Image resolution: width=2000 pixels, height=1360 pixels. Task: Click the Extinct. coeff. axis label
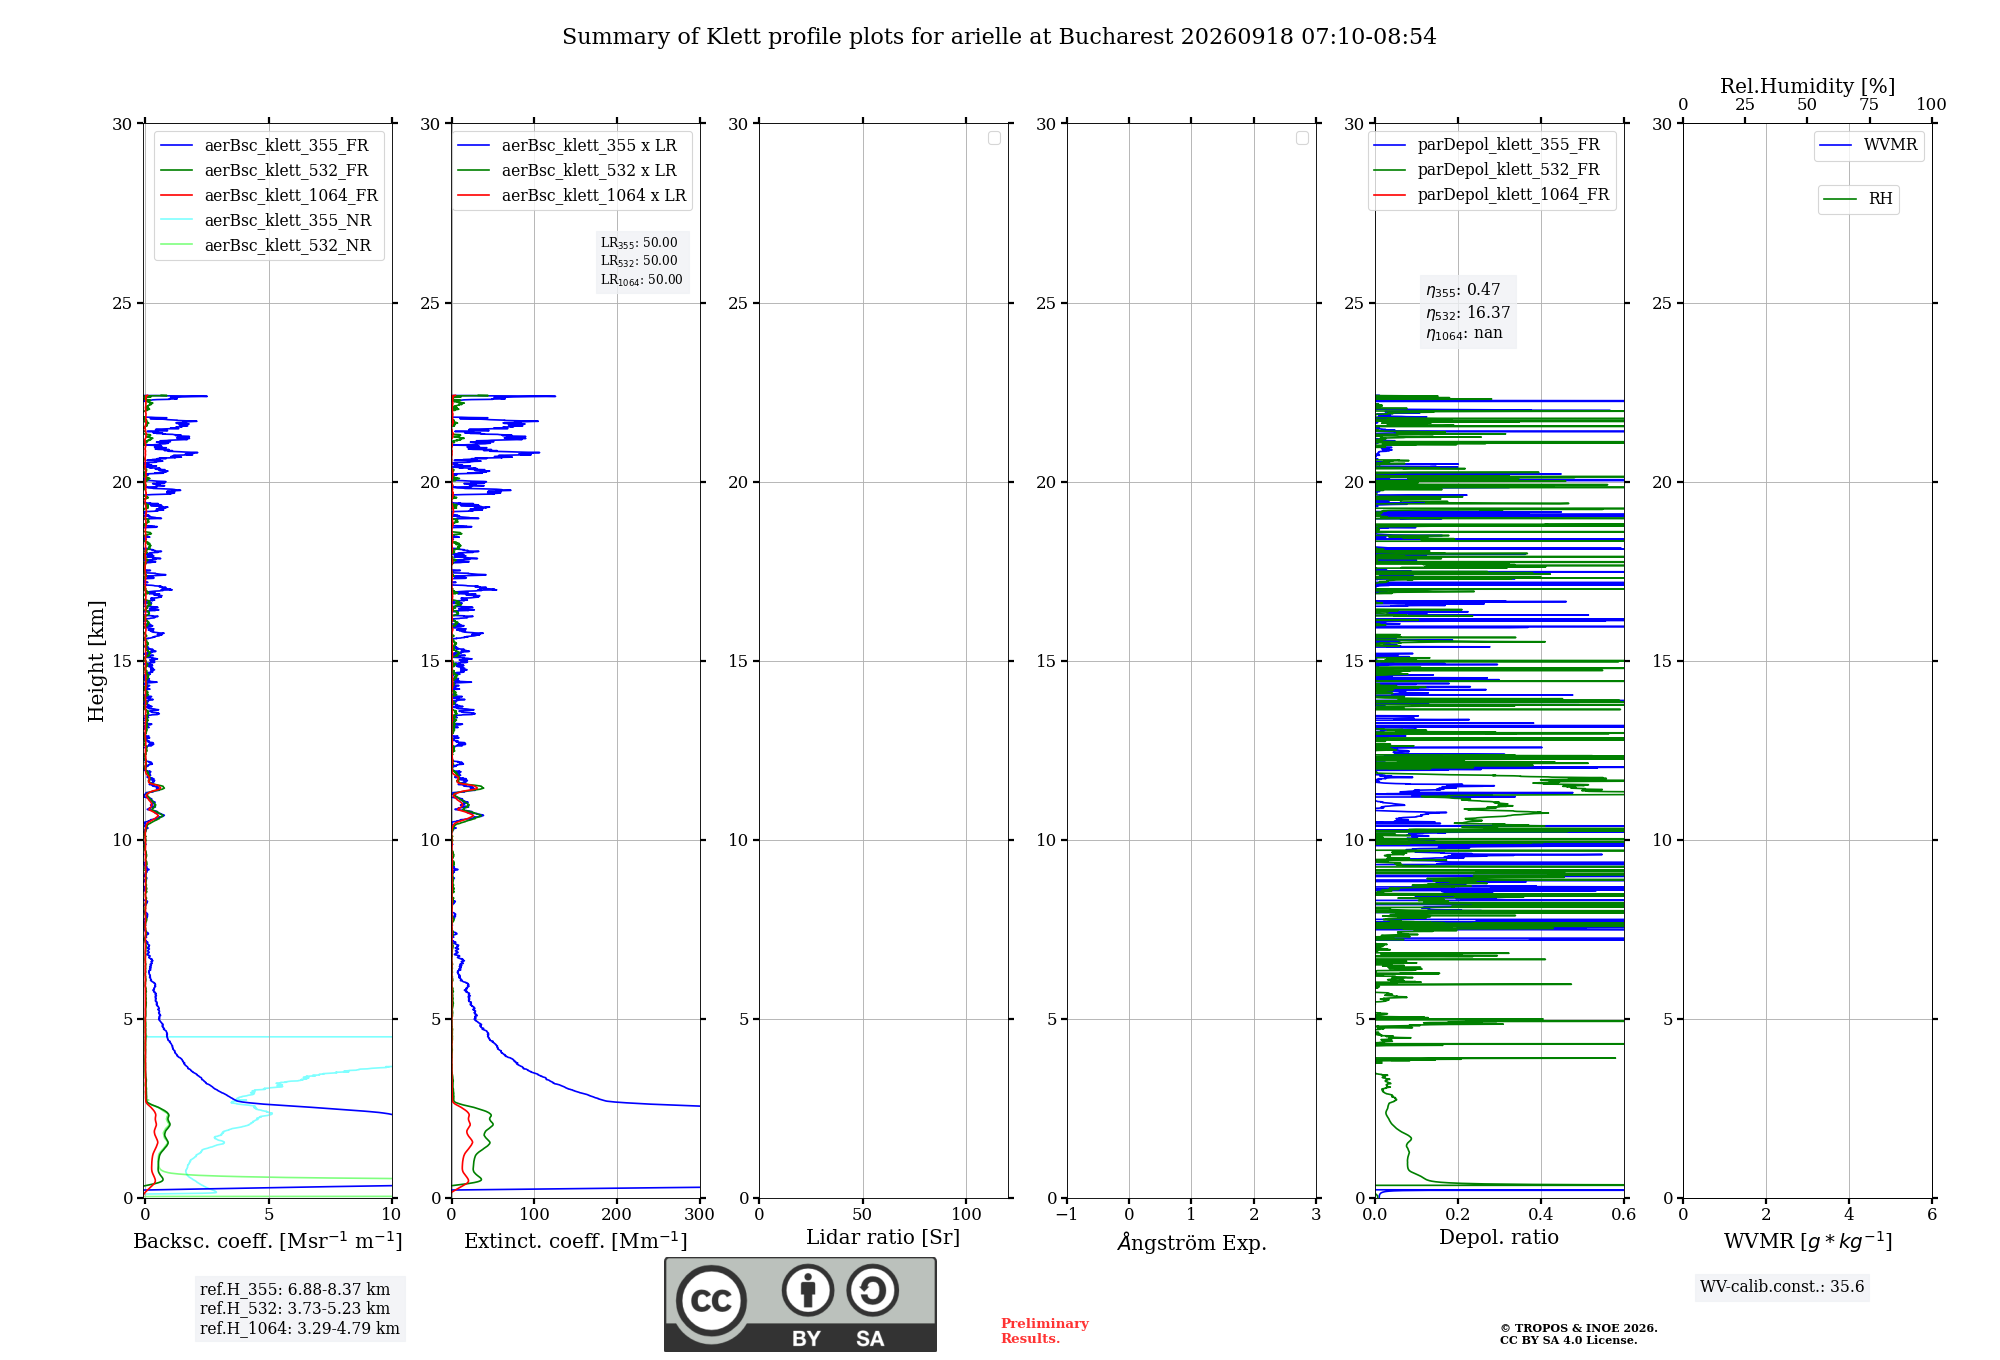pyautogui.click(x=576, y=1241)
